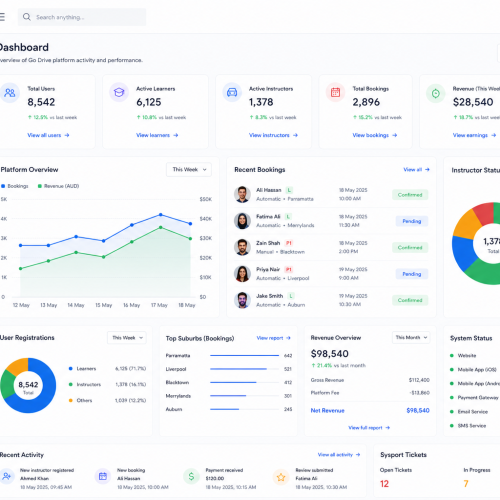Toggle the Bookings legend on chart
The width and height of the screenshot is (500, 500).
[x=15, y=186]
